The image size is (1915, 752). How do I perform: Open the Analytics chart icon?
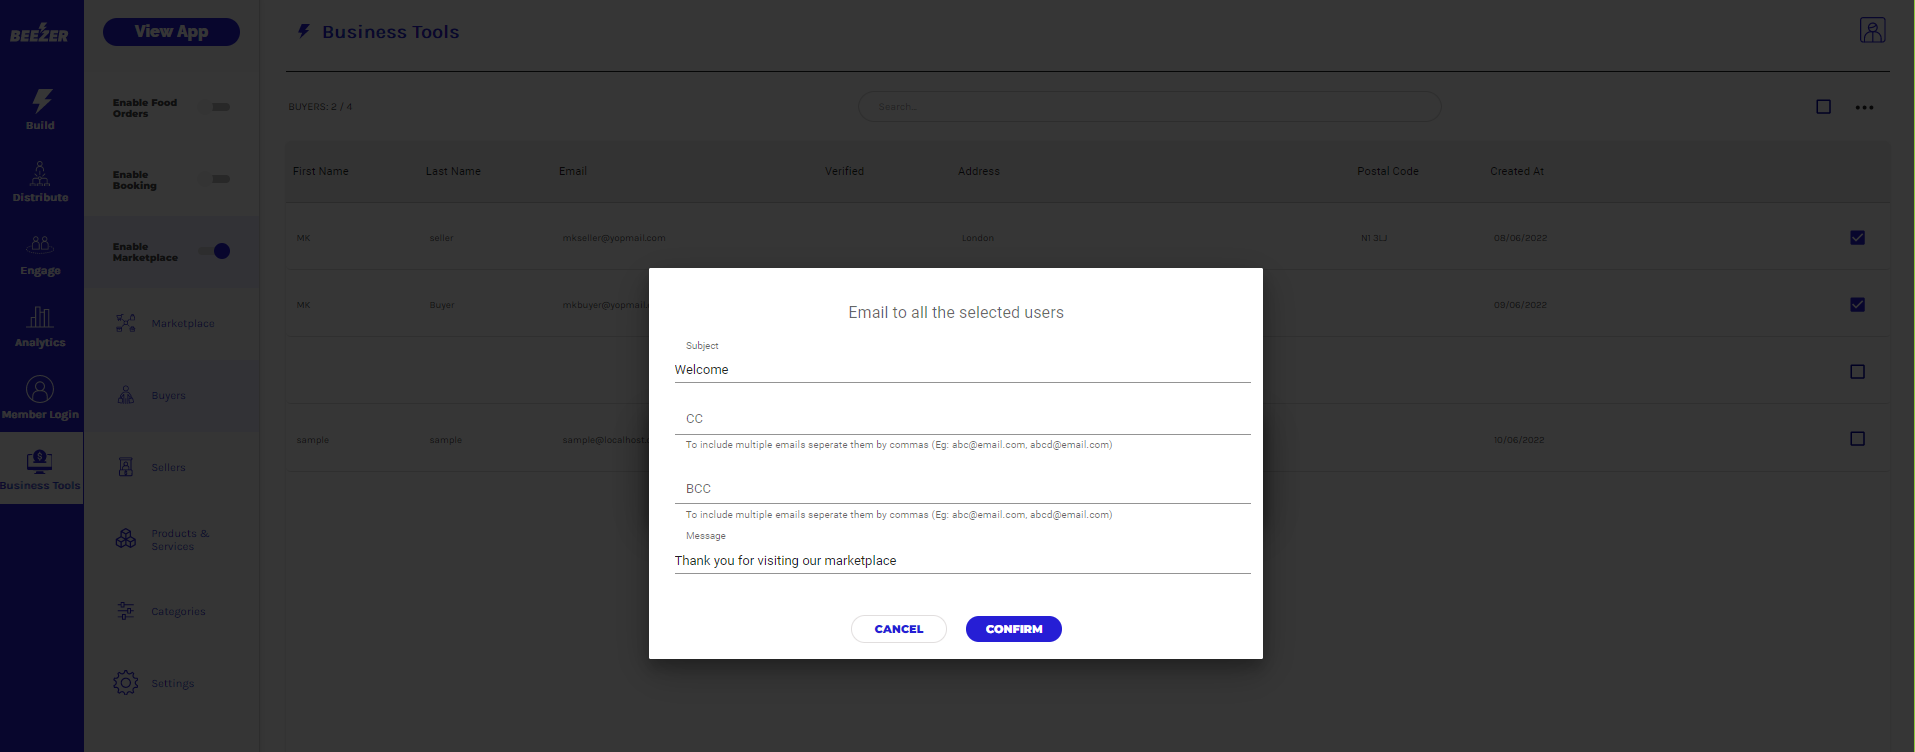pos(40,318)
